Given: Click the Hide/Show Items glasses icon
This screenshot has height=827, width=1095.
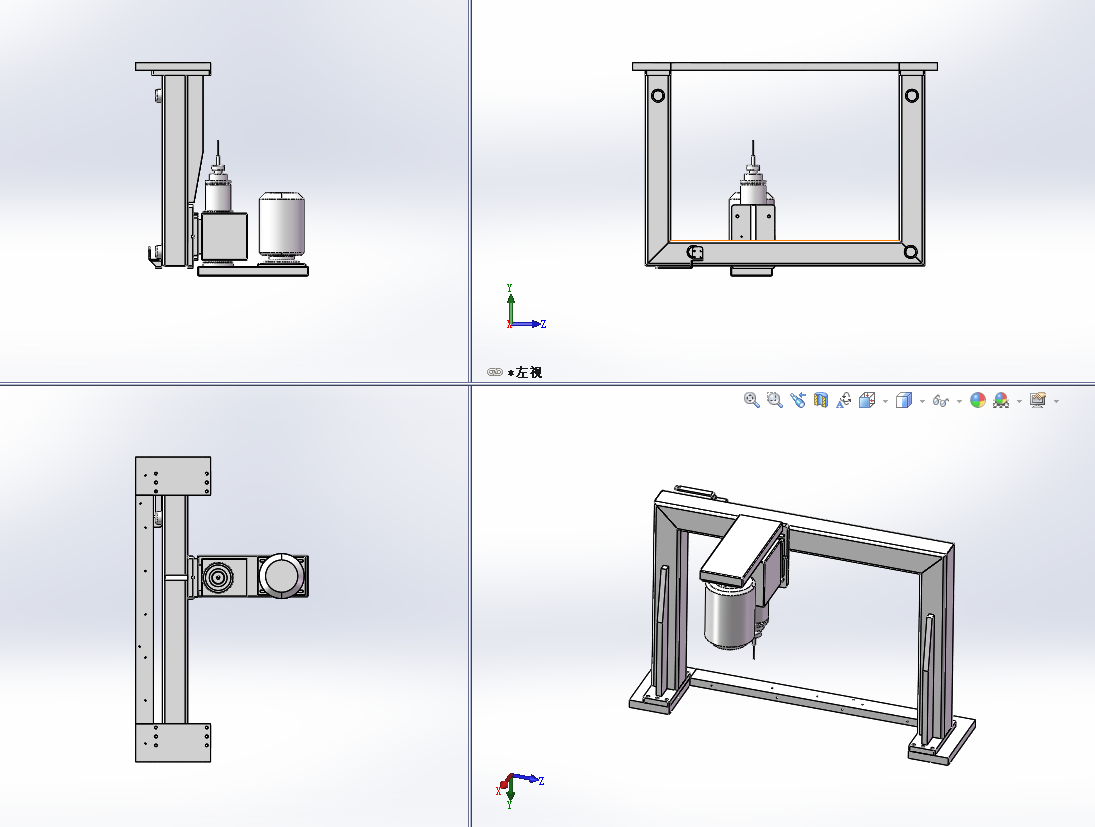Looking at the screenshot, I should (x=941, y=401).
